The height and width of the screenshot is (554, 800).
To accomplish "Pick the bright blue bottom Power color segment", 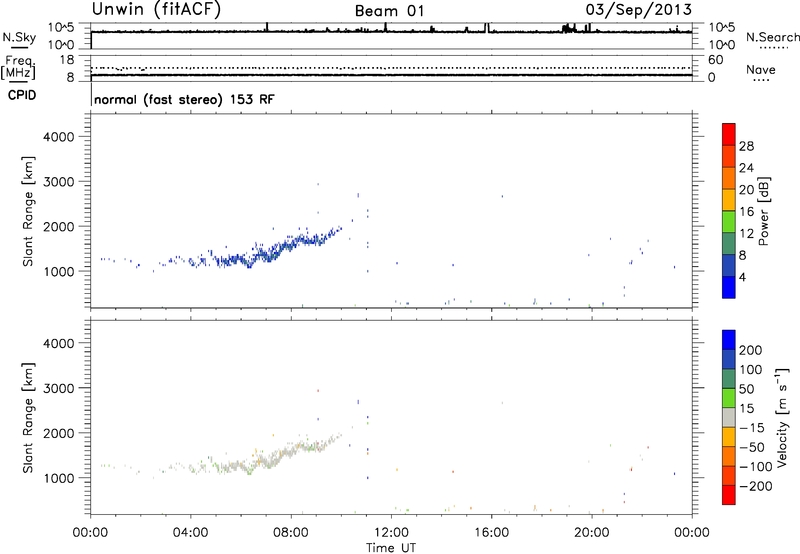I will coord(729,287).
